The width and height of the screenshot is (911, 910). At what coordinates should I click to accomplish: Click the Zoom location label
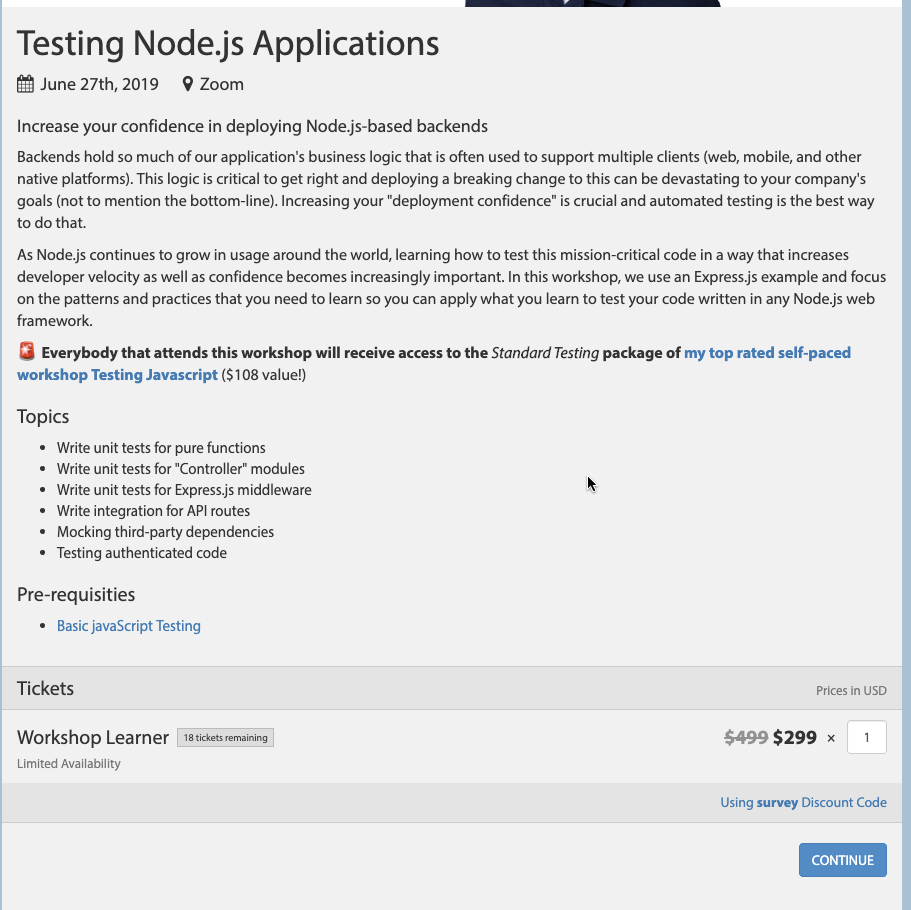point(222,84)
